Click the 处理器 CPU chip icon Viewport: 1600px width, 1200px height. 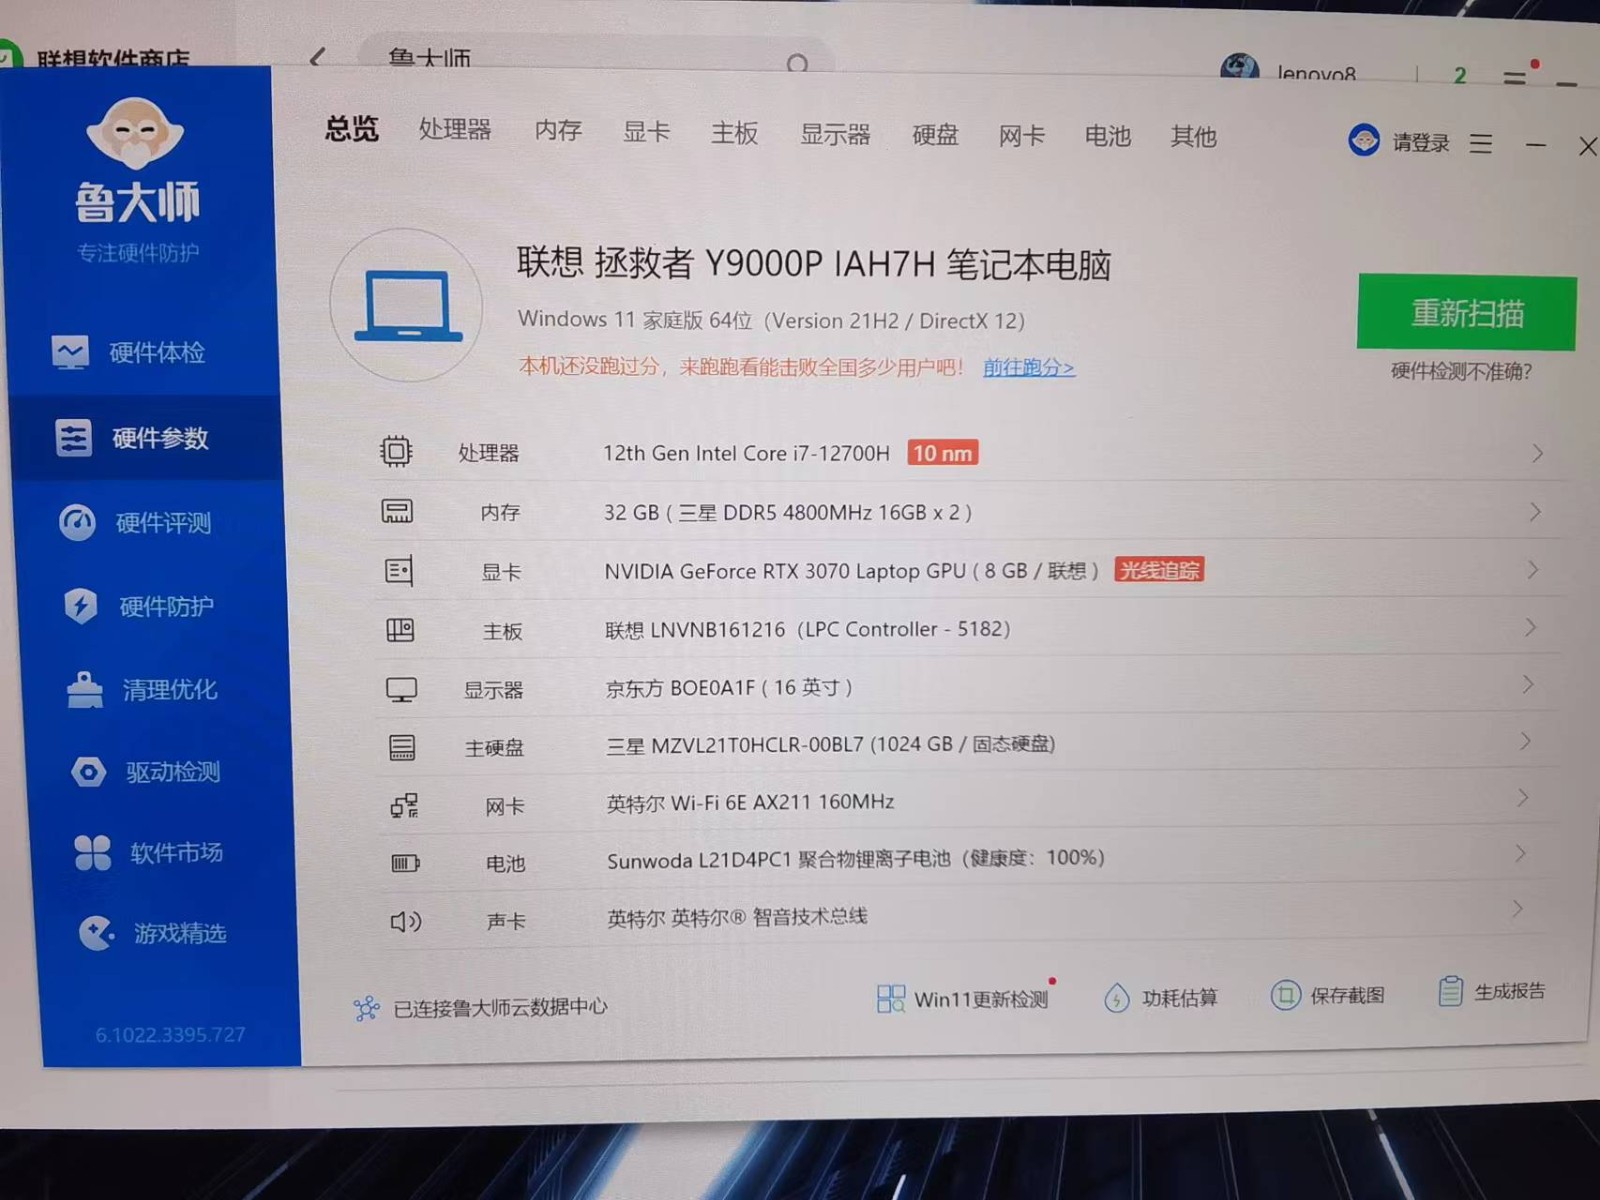click(x=396, y=451)
